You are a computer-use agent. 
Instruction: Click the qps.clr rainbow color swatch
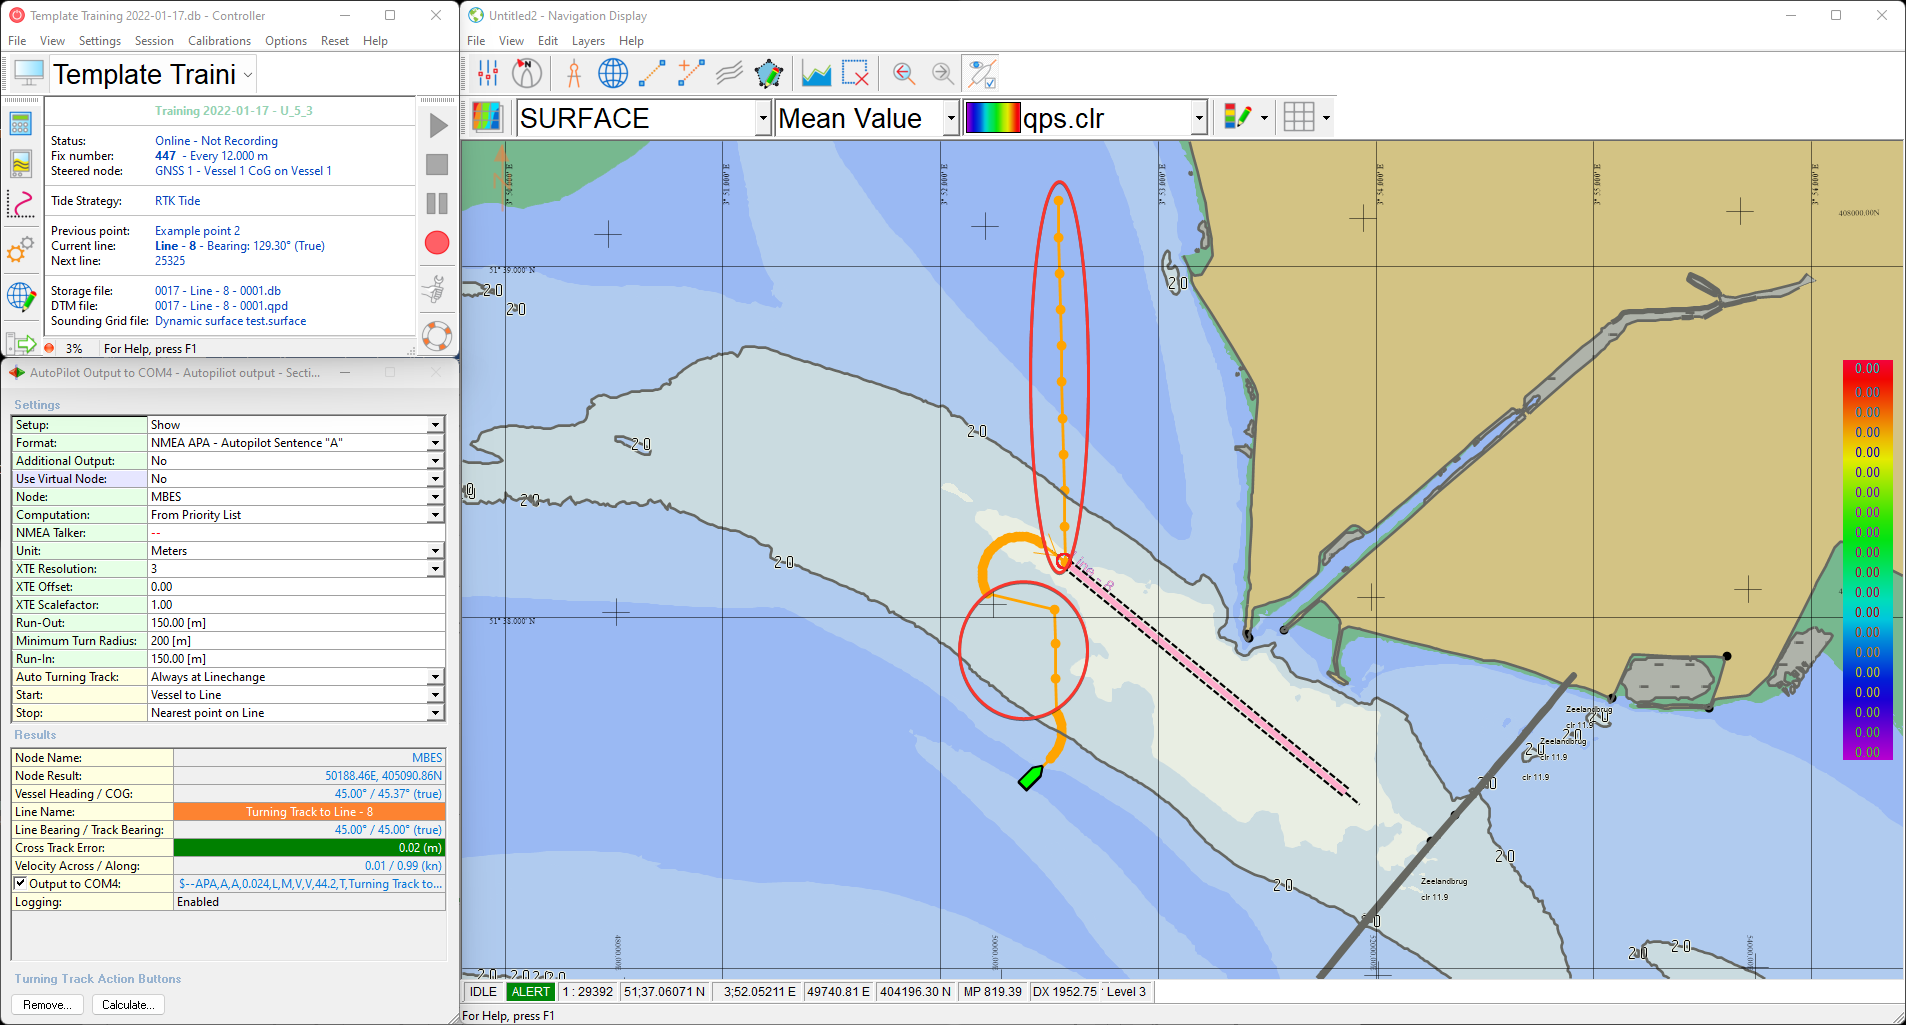point(993,118)
